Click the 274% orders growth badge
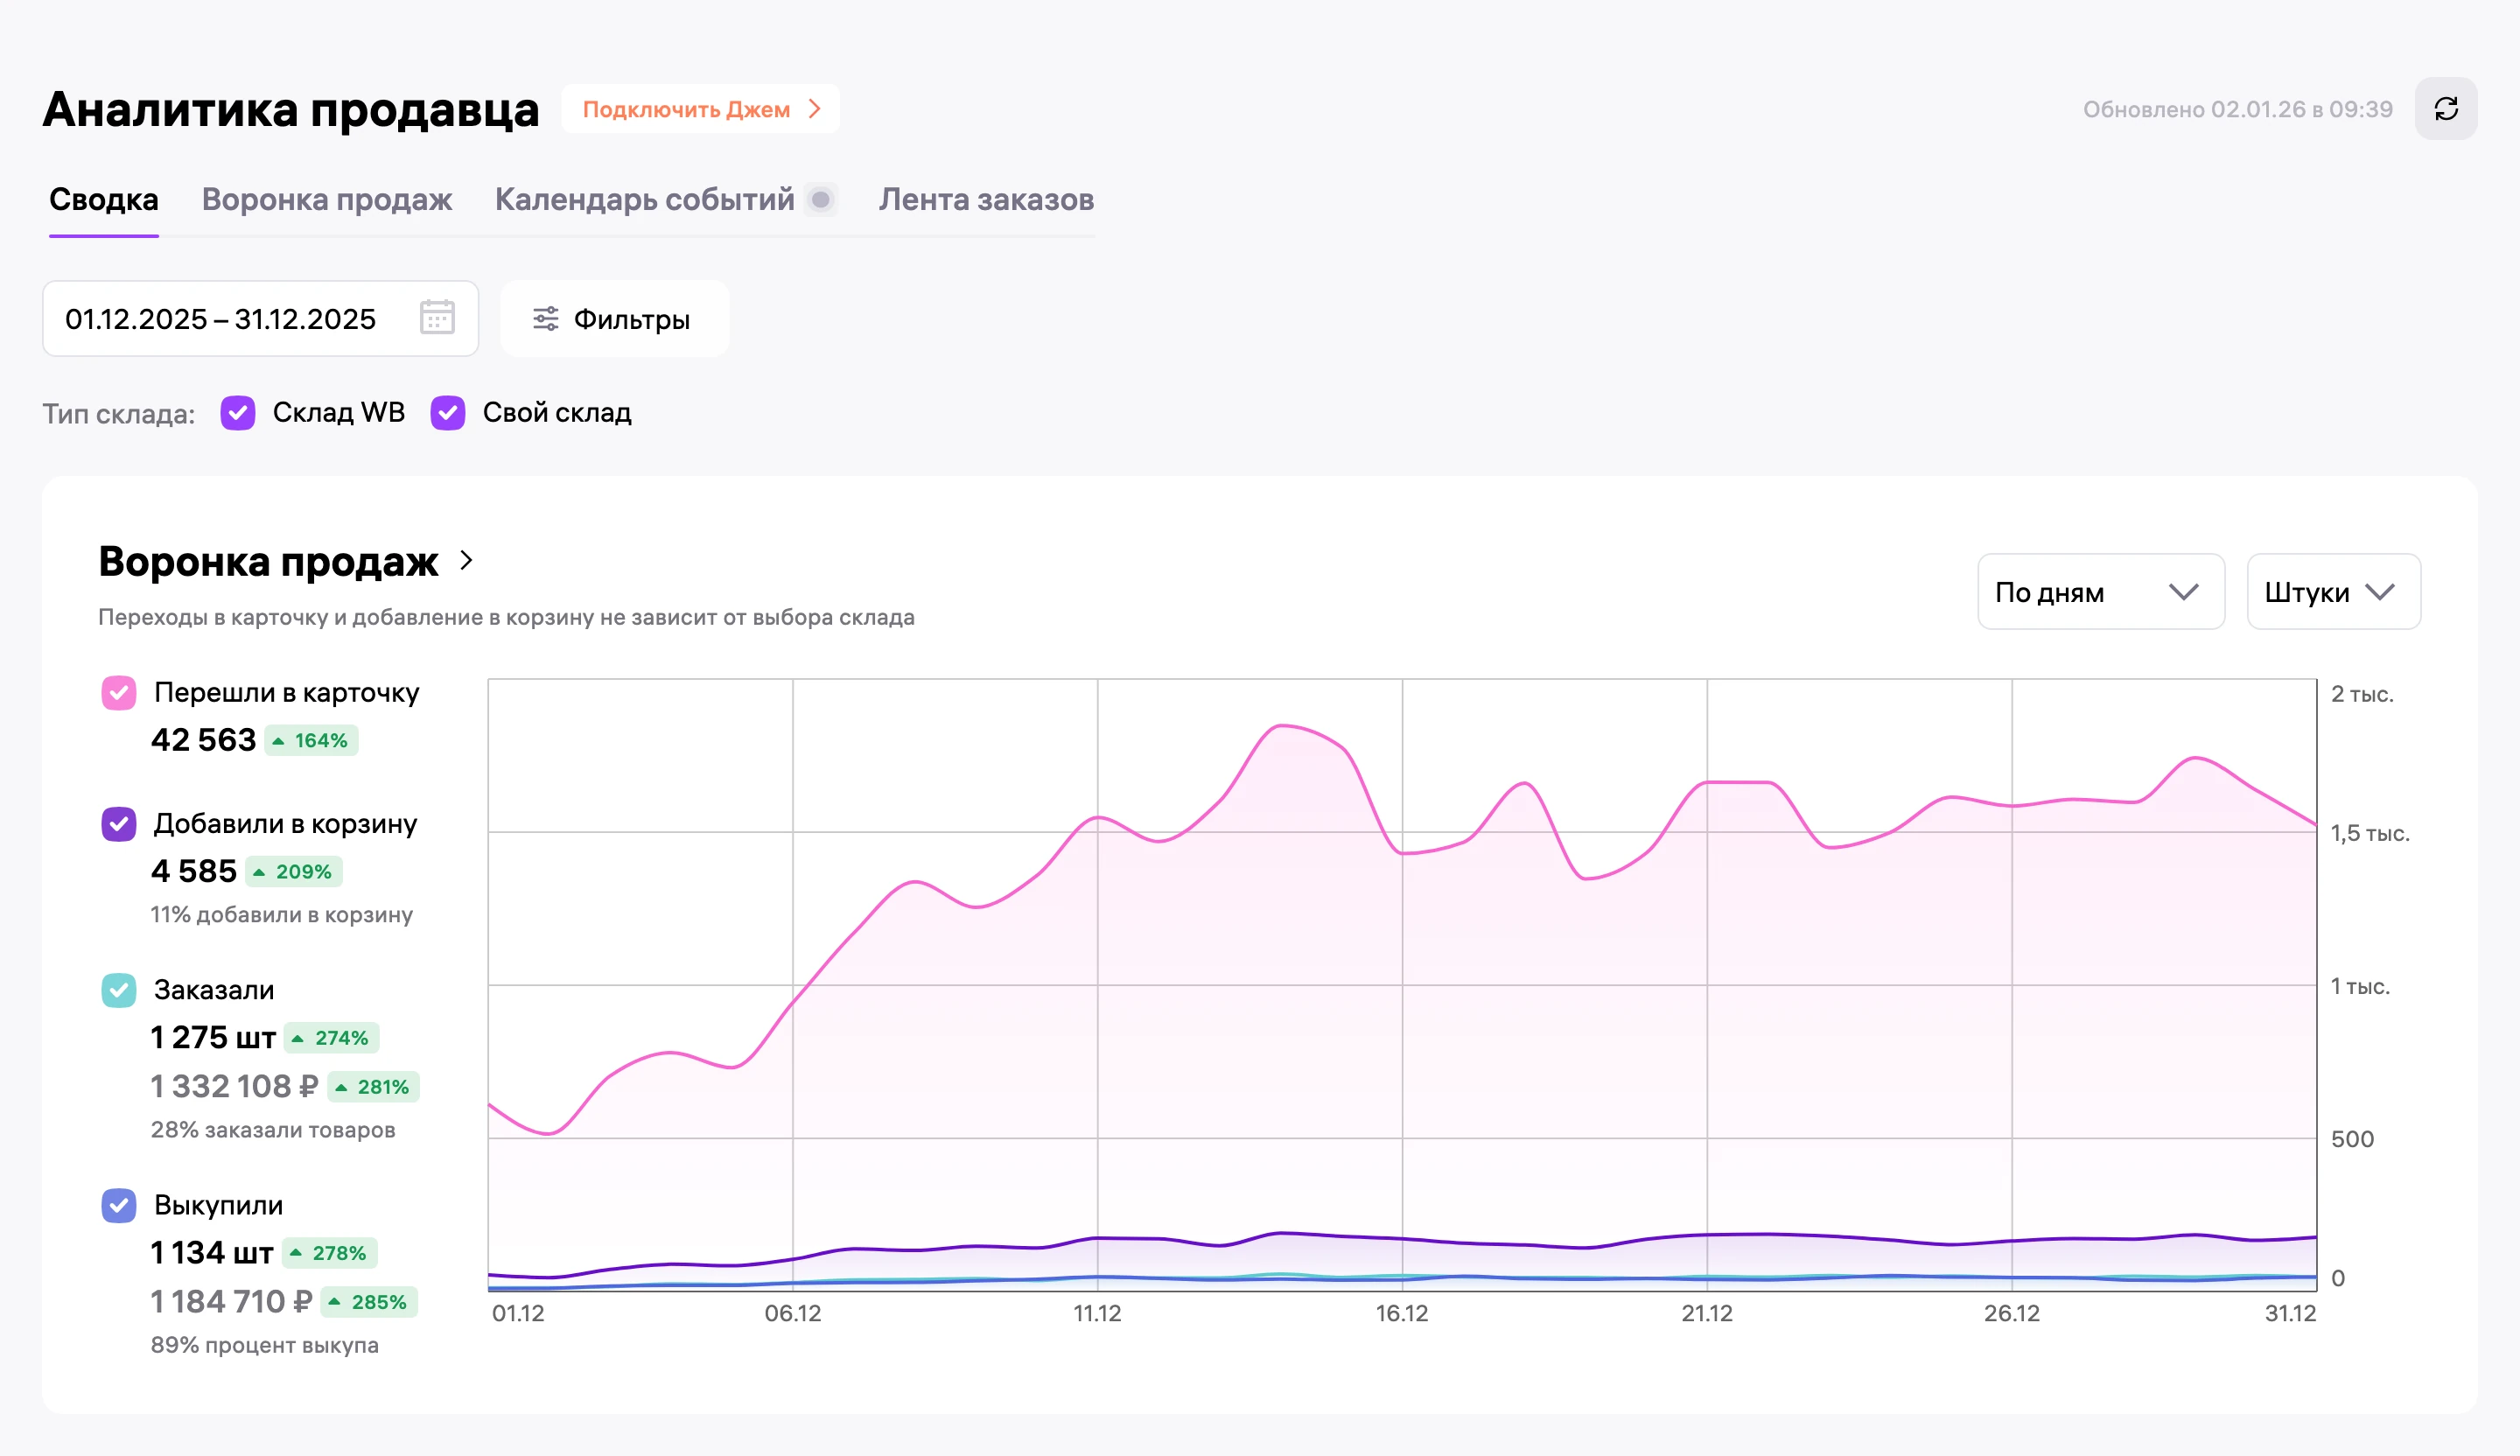Image resolution: width=2520 pixels, height=1456 pixels. point(332,1038)
